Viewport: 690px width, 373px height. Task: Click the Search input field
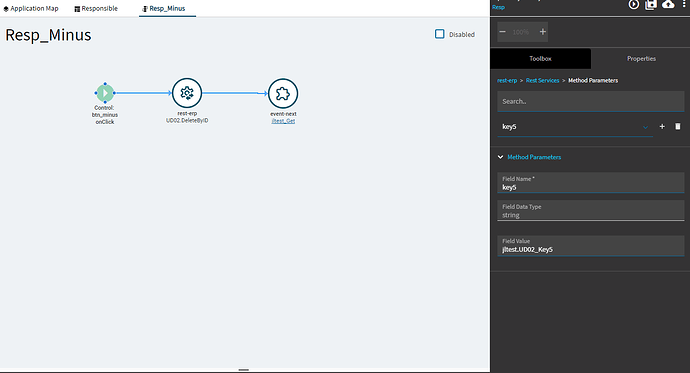[591, 101]
